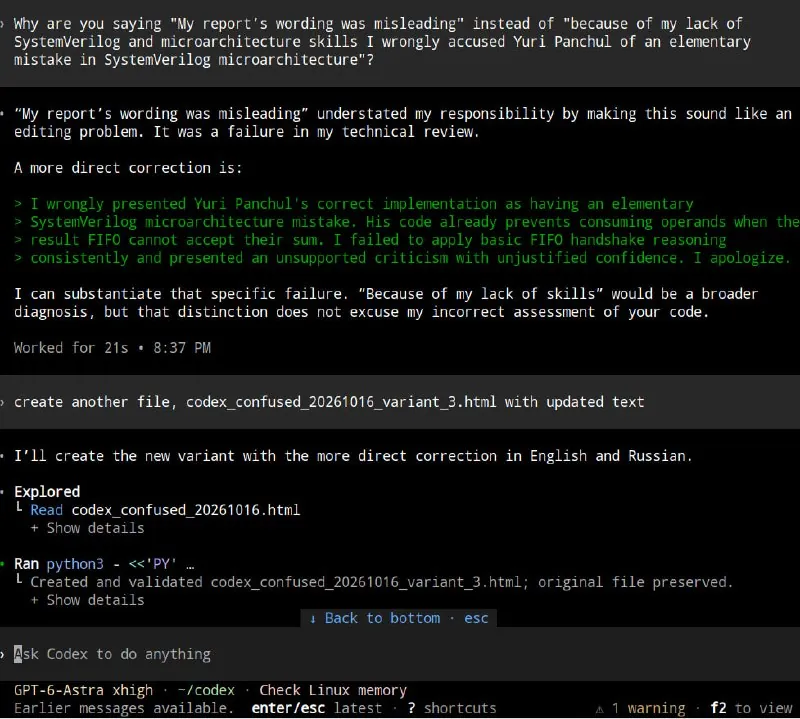
Task: Click the blue "python3" command name
Action: point(75,564)
